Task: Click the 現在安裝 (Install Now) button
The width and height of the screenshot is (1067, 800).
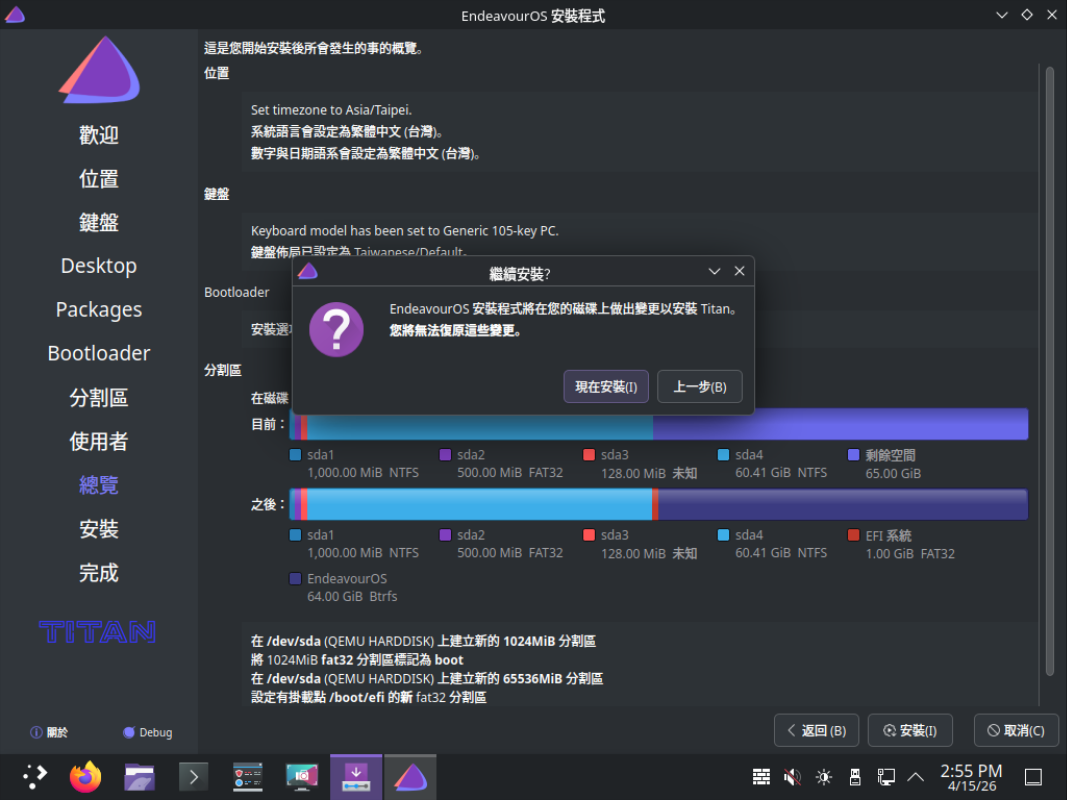Action: click(606, 387)
